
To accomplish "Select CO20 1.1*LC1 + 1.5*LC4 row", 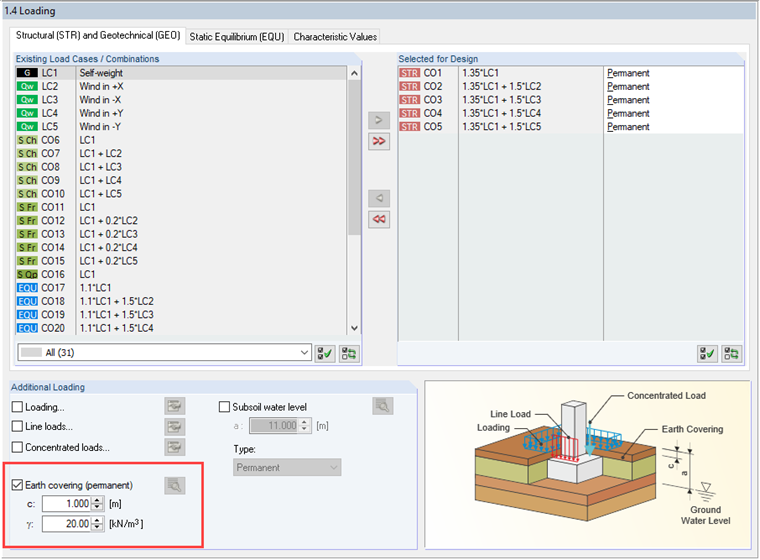I will 181,328.
